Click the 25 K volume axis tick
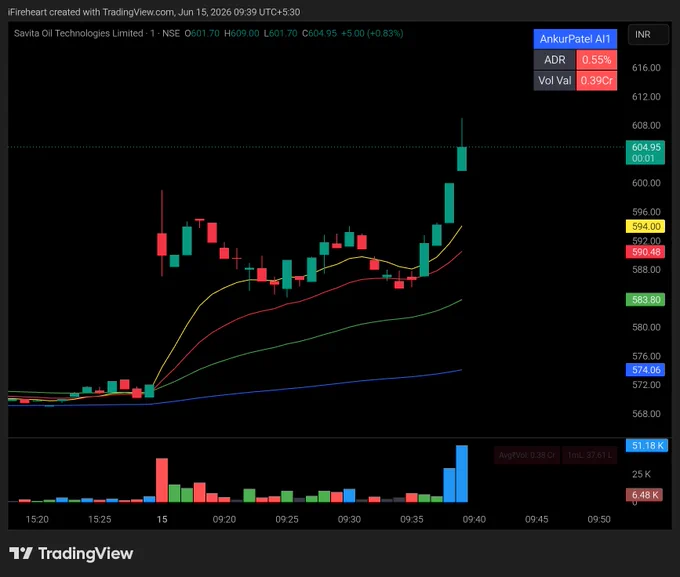The width and height of the screenshot is (680, 577). (x=641, y=474)
